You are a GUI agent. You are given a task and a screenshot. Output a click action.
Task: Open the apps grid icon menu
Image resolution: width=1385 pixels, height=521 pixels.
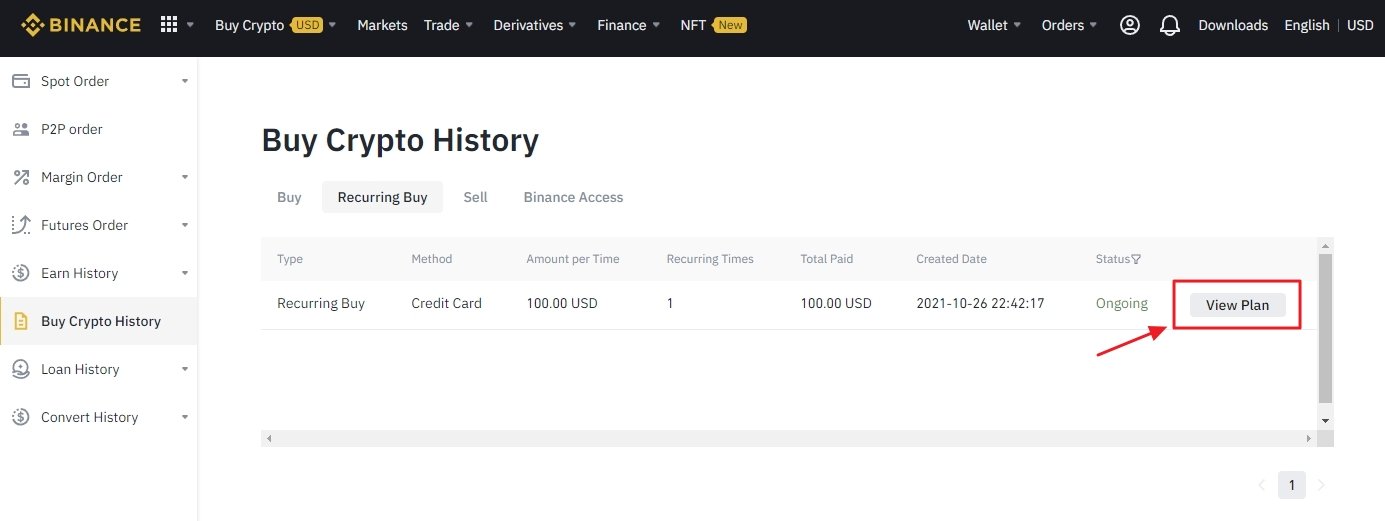point(168,25)
